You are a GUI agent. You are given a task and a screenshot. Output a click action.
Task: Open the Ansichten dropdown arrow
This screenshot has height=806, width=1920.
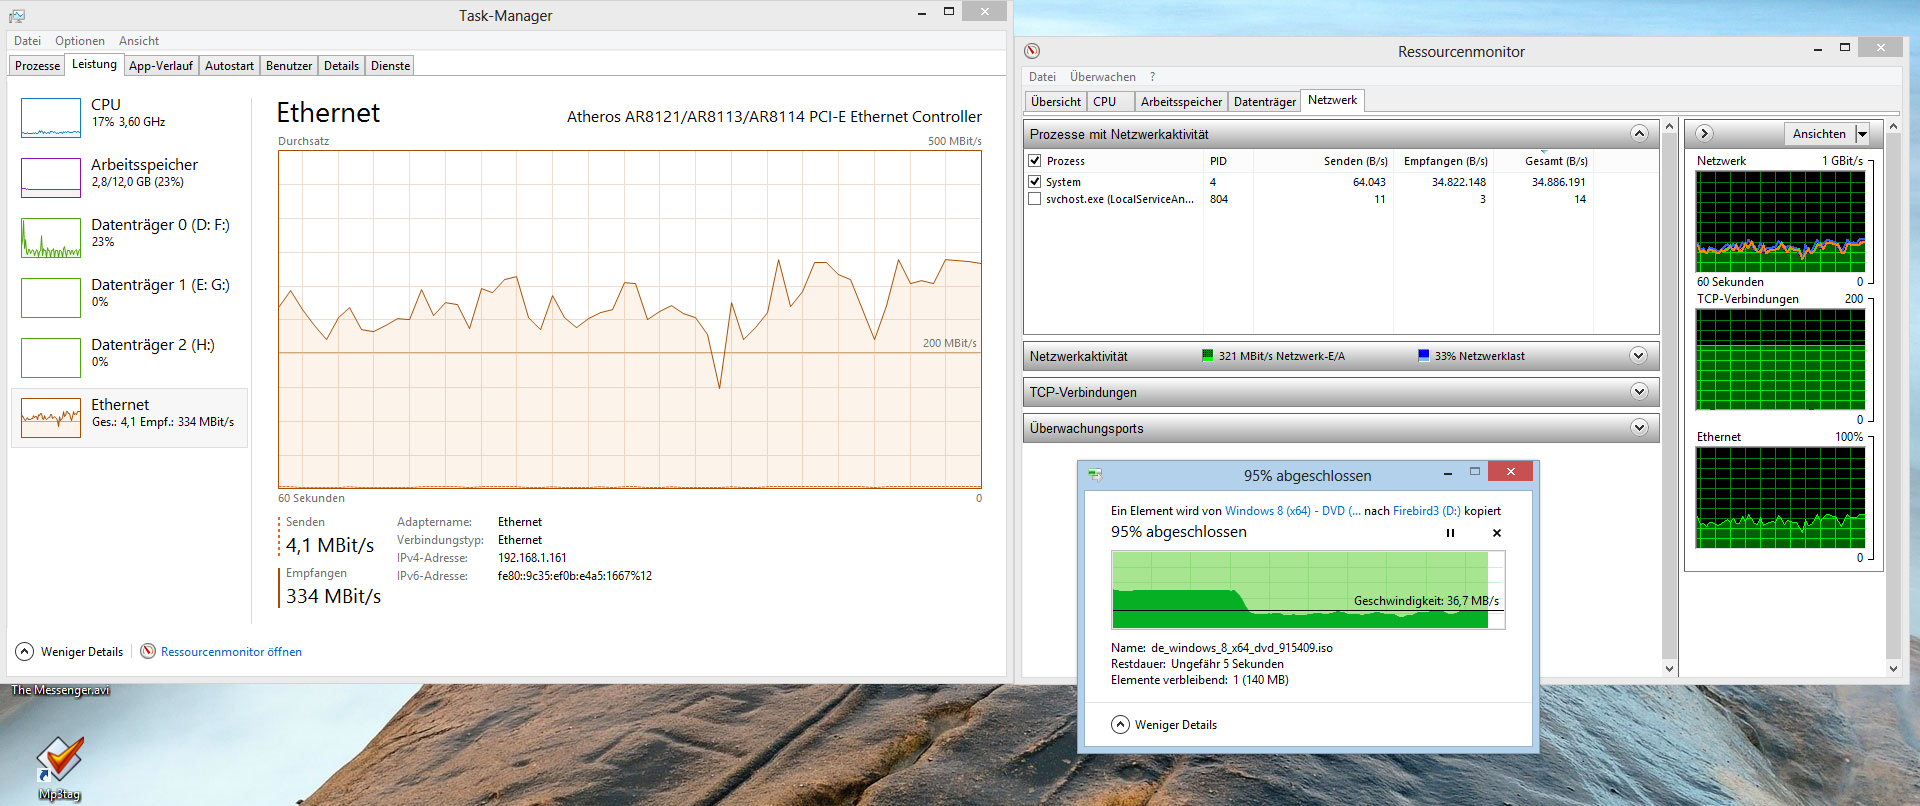pyautogui.click(x=1862, y=134)
